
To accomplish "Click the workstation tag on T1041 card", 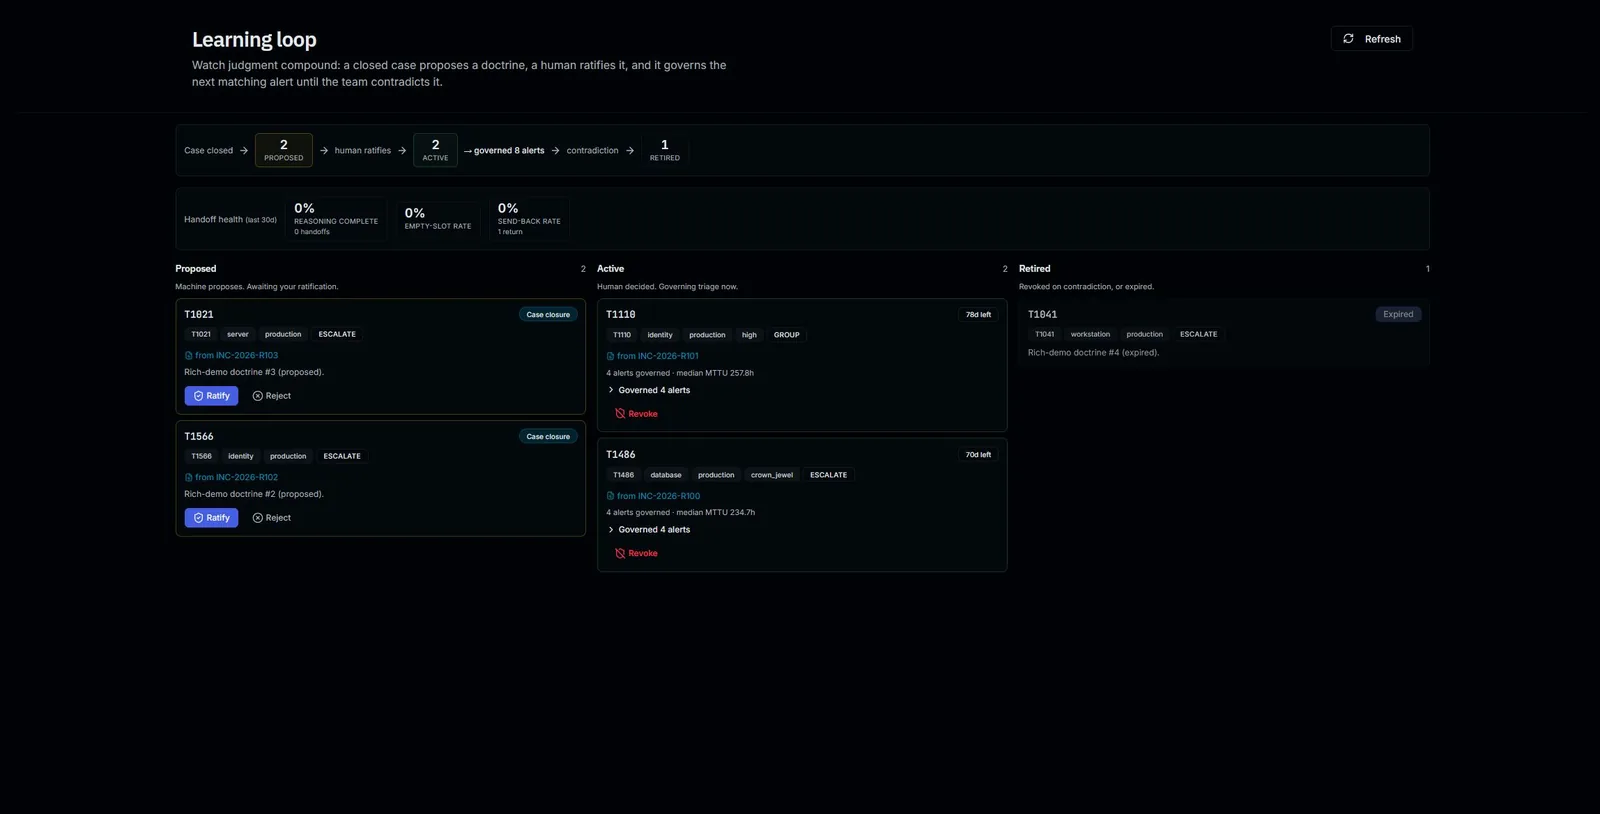I will (x=1090, y=334).
